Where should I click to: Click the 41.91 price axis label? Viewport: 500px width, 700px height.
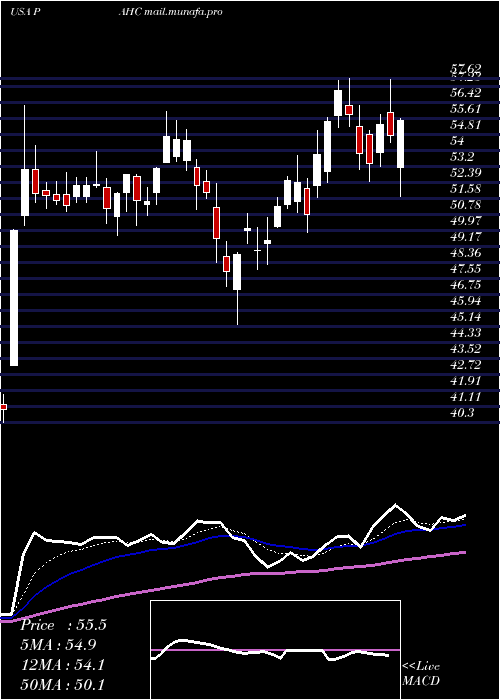pyautogui.click(x=466, y=381)
